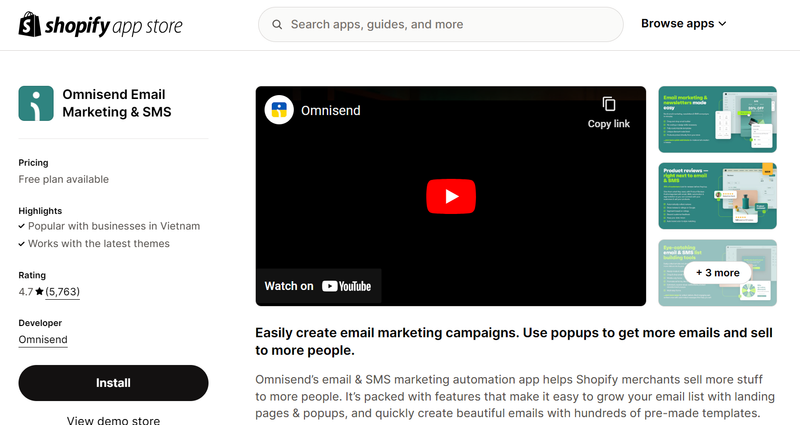Viewport: 800px width, 425px height.
Task: Open Omnisend channel avatar on video
Action: point(279,110)
